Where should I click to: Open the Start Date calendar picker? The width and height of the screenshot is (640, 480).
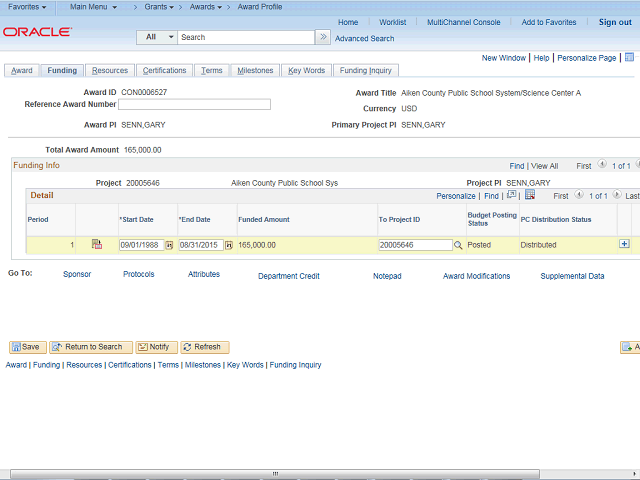169,245
